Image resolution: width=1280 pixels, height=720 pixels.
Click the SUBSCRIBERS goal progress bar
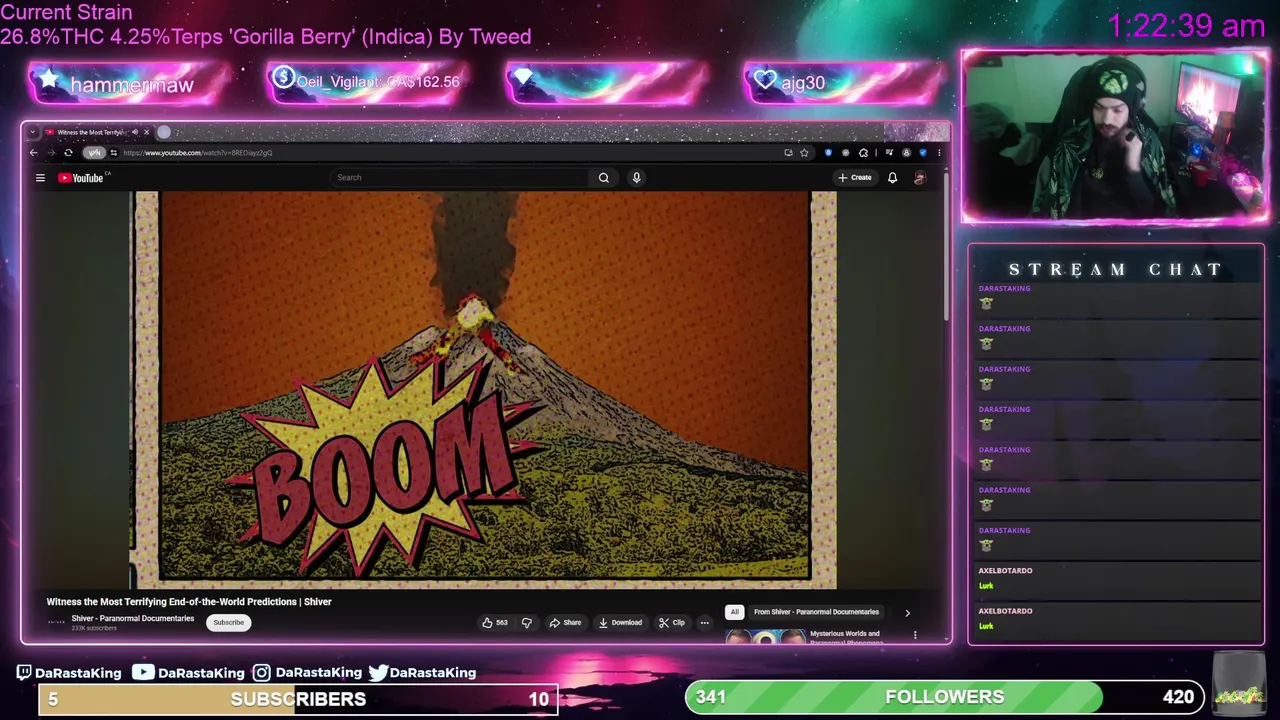coord(297,699)
